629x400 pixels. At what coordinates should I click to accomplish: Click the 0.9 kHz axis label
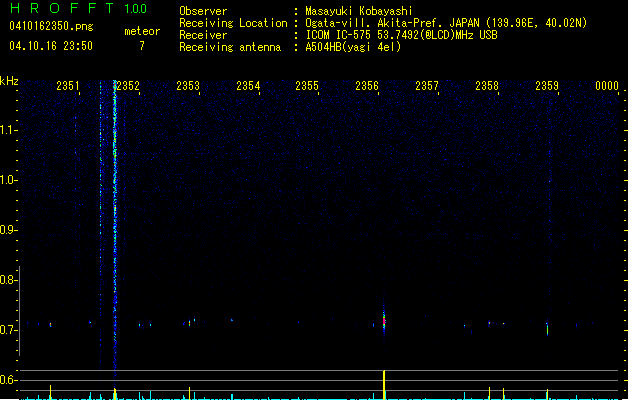click(x=8, y=230)
